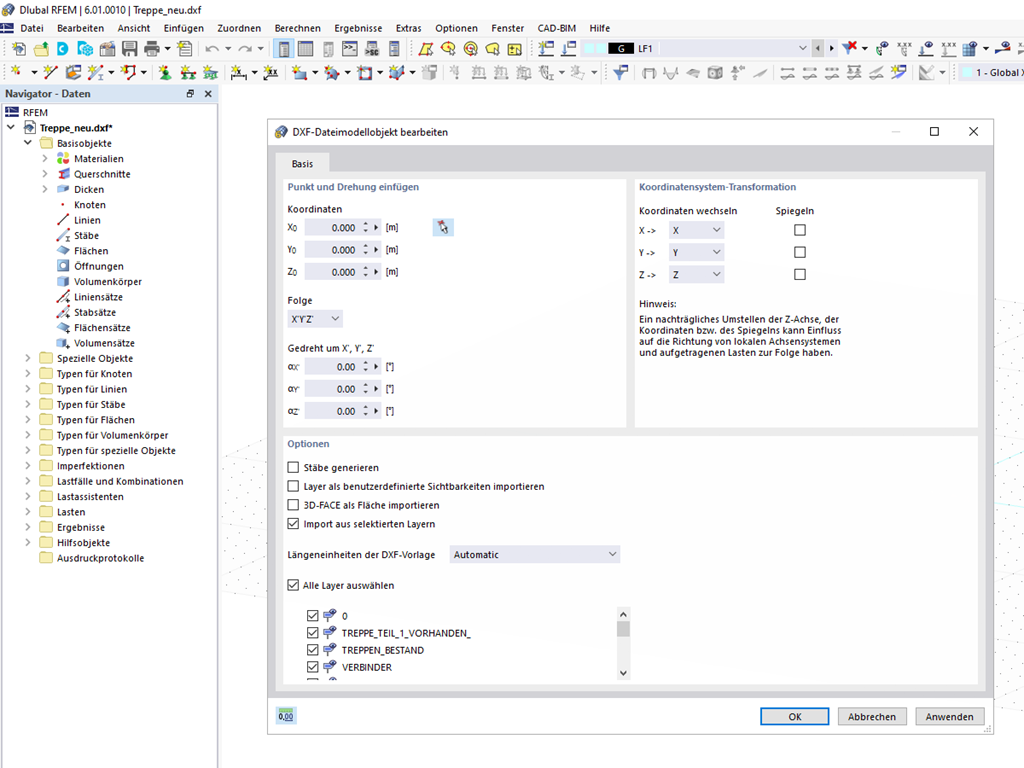
Task: Click the floppy disk save icon
Action: click(x=129, y=49)
